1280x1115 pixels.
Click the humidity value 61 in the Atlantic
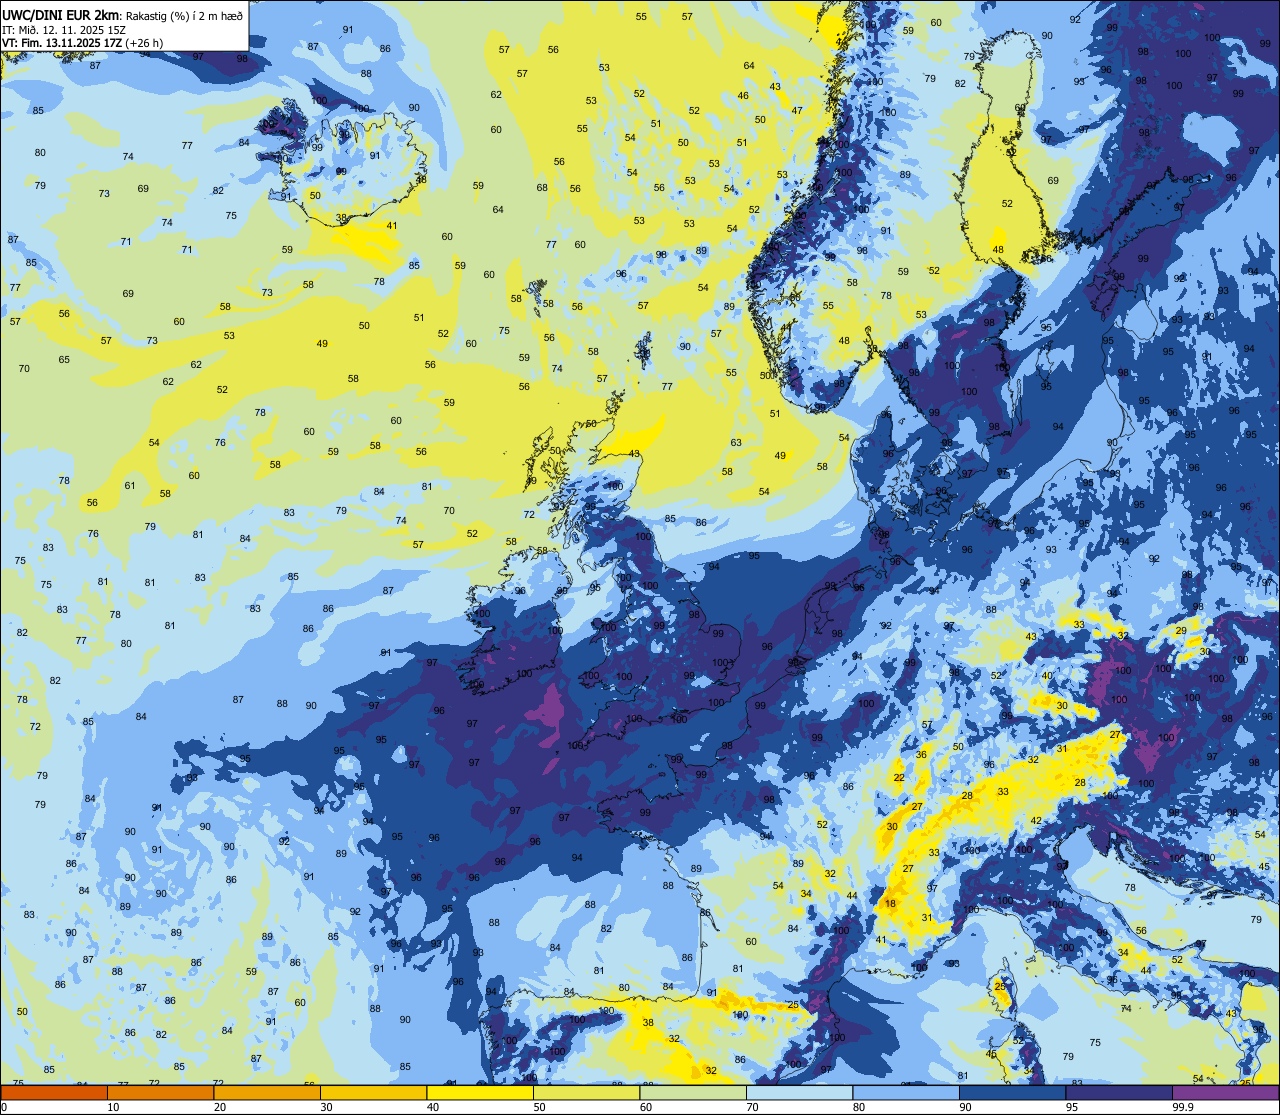(x=130, y=485)
